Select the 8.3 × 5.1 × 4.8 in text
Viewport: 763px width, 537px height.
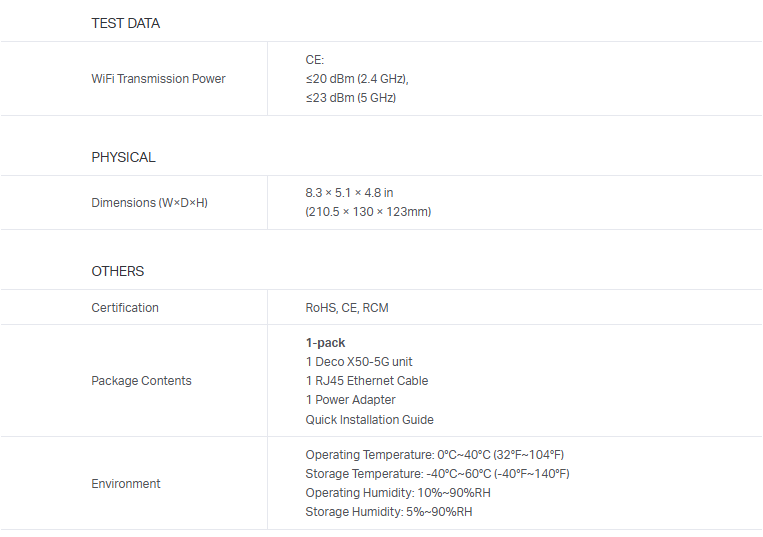(349, 192)
